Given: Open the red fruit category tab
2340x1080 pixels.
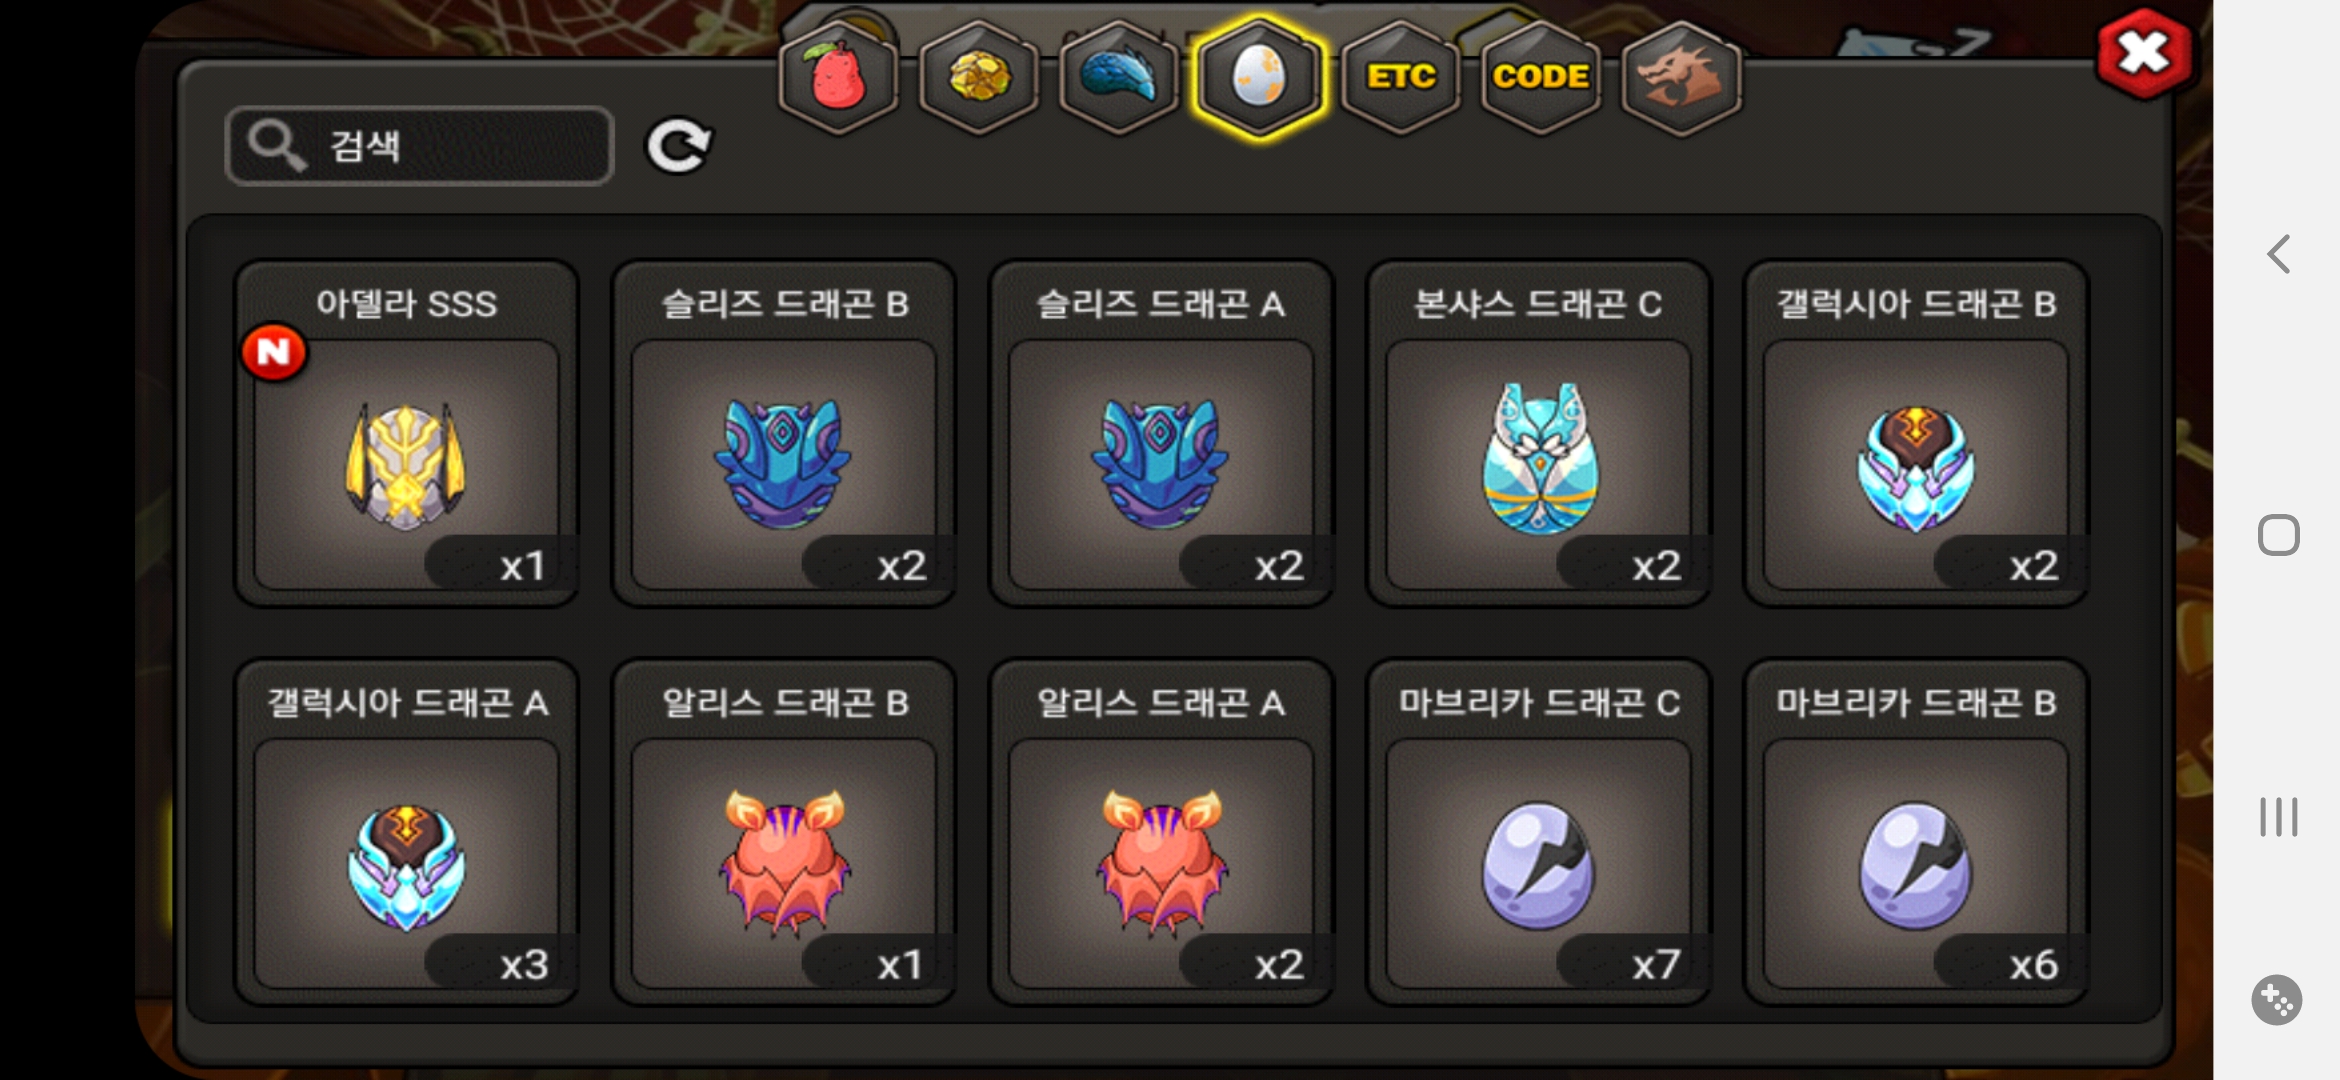Looking at the screenshot, I should (x=838, y=78).
